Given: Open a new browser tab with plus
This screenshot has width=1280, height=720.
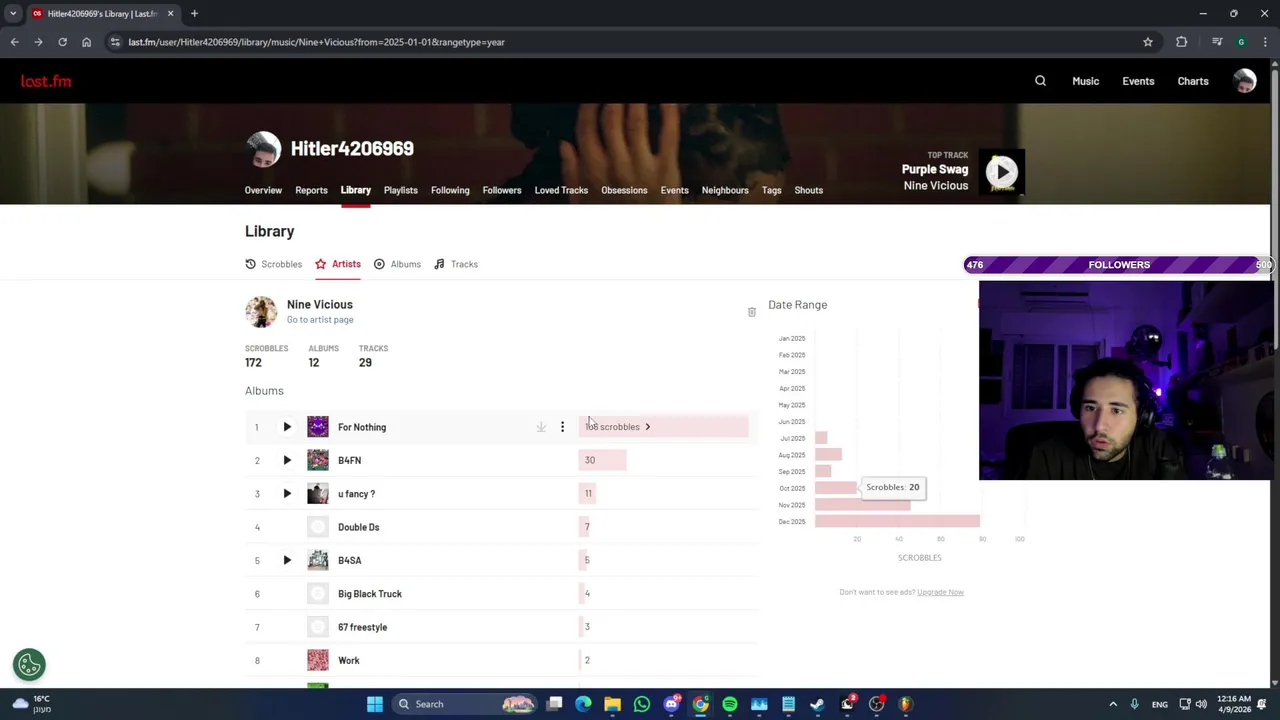Looking at the screenshot, I should coord(194,13).
